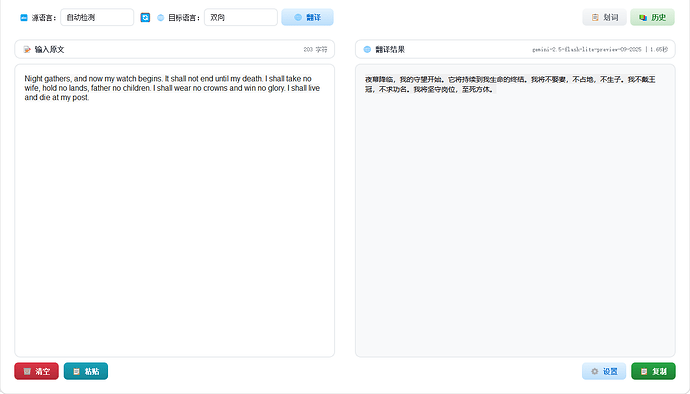
Task: Open the 历史 history button
Action: click(652, 18)
